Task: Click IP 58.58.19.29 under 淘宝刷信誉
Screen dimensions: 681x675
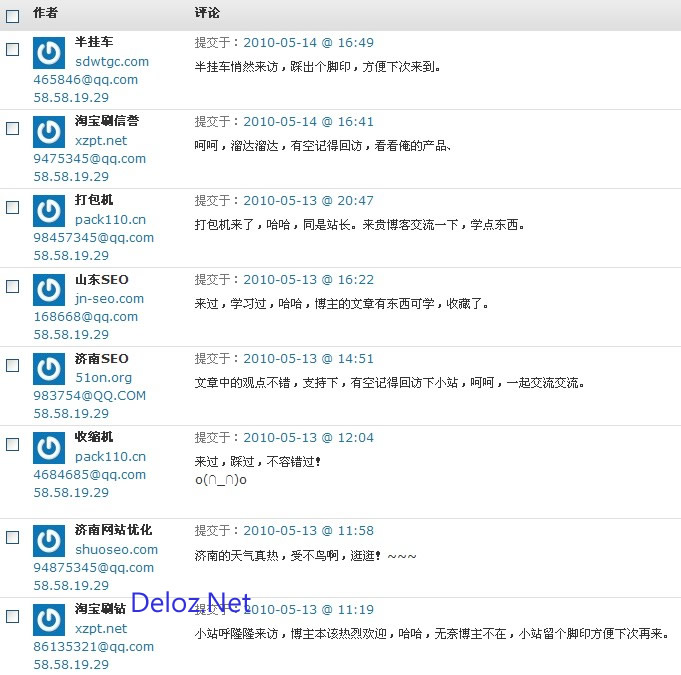Action: [x=71, y=177]
